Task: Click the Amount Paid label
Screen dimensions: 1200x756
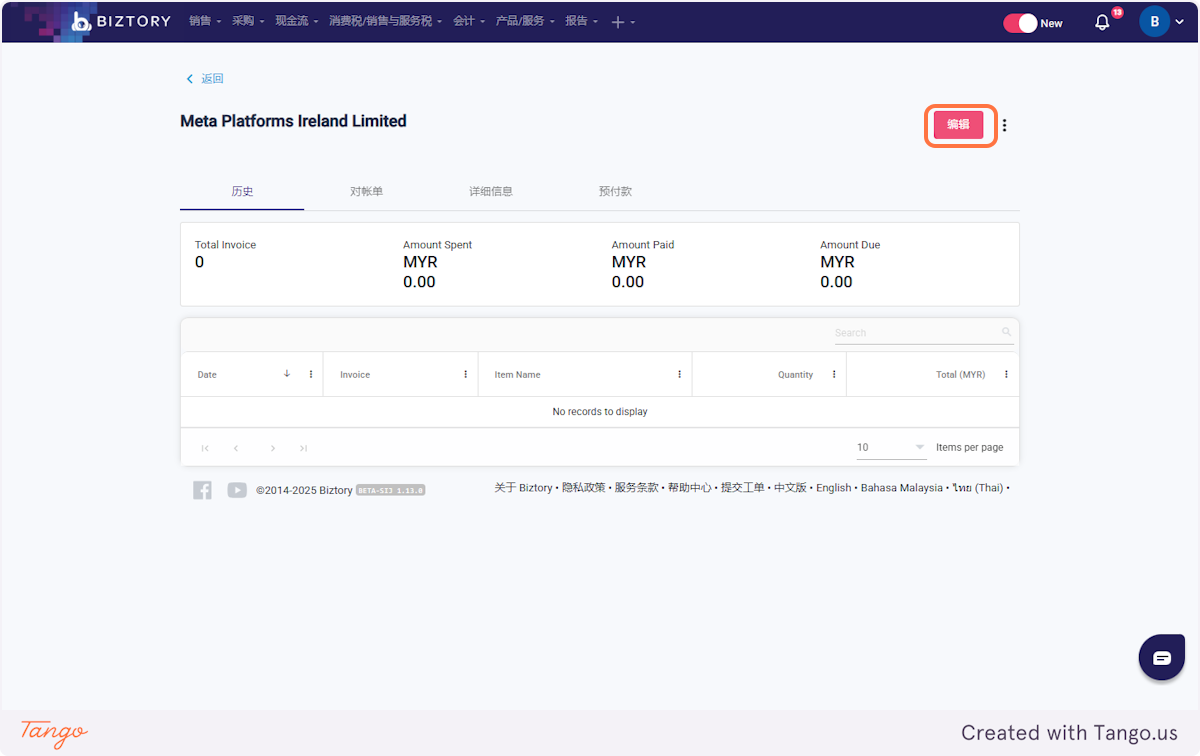Action: tap(643, 245)
